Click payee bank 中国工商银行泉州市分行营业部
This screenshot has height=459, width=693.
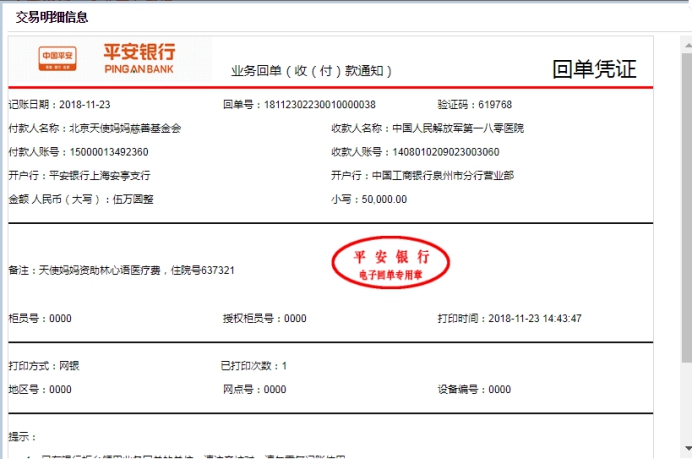point(443,176)
